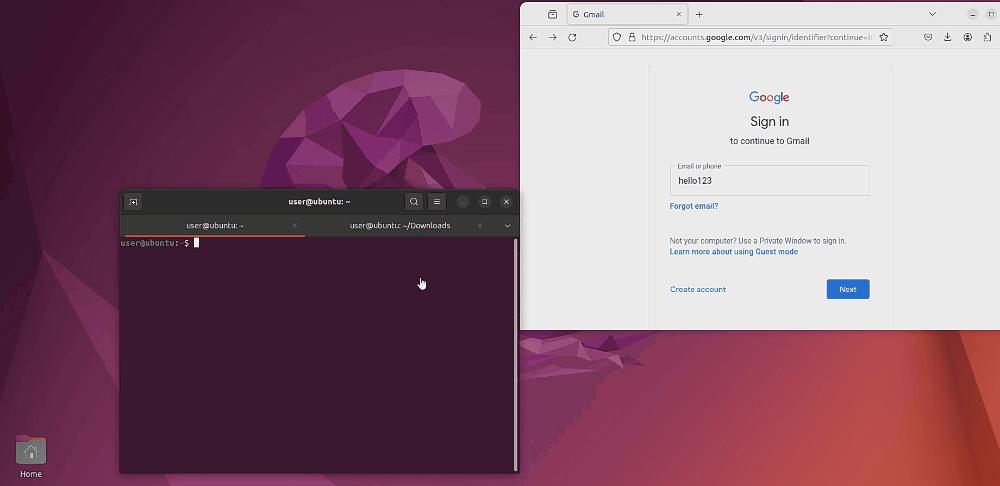Open Learn more about using Guest mode

pyautogui.click(x=733, y=252)
